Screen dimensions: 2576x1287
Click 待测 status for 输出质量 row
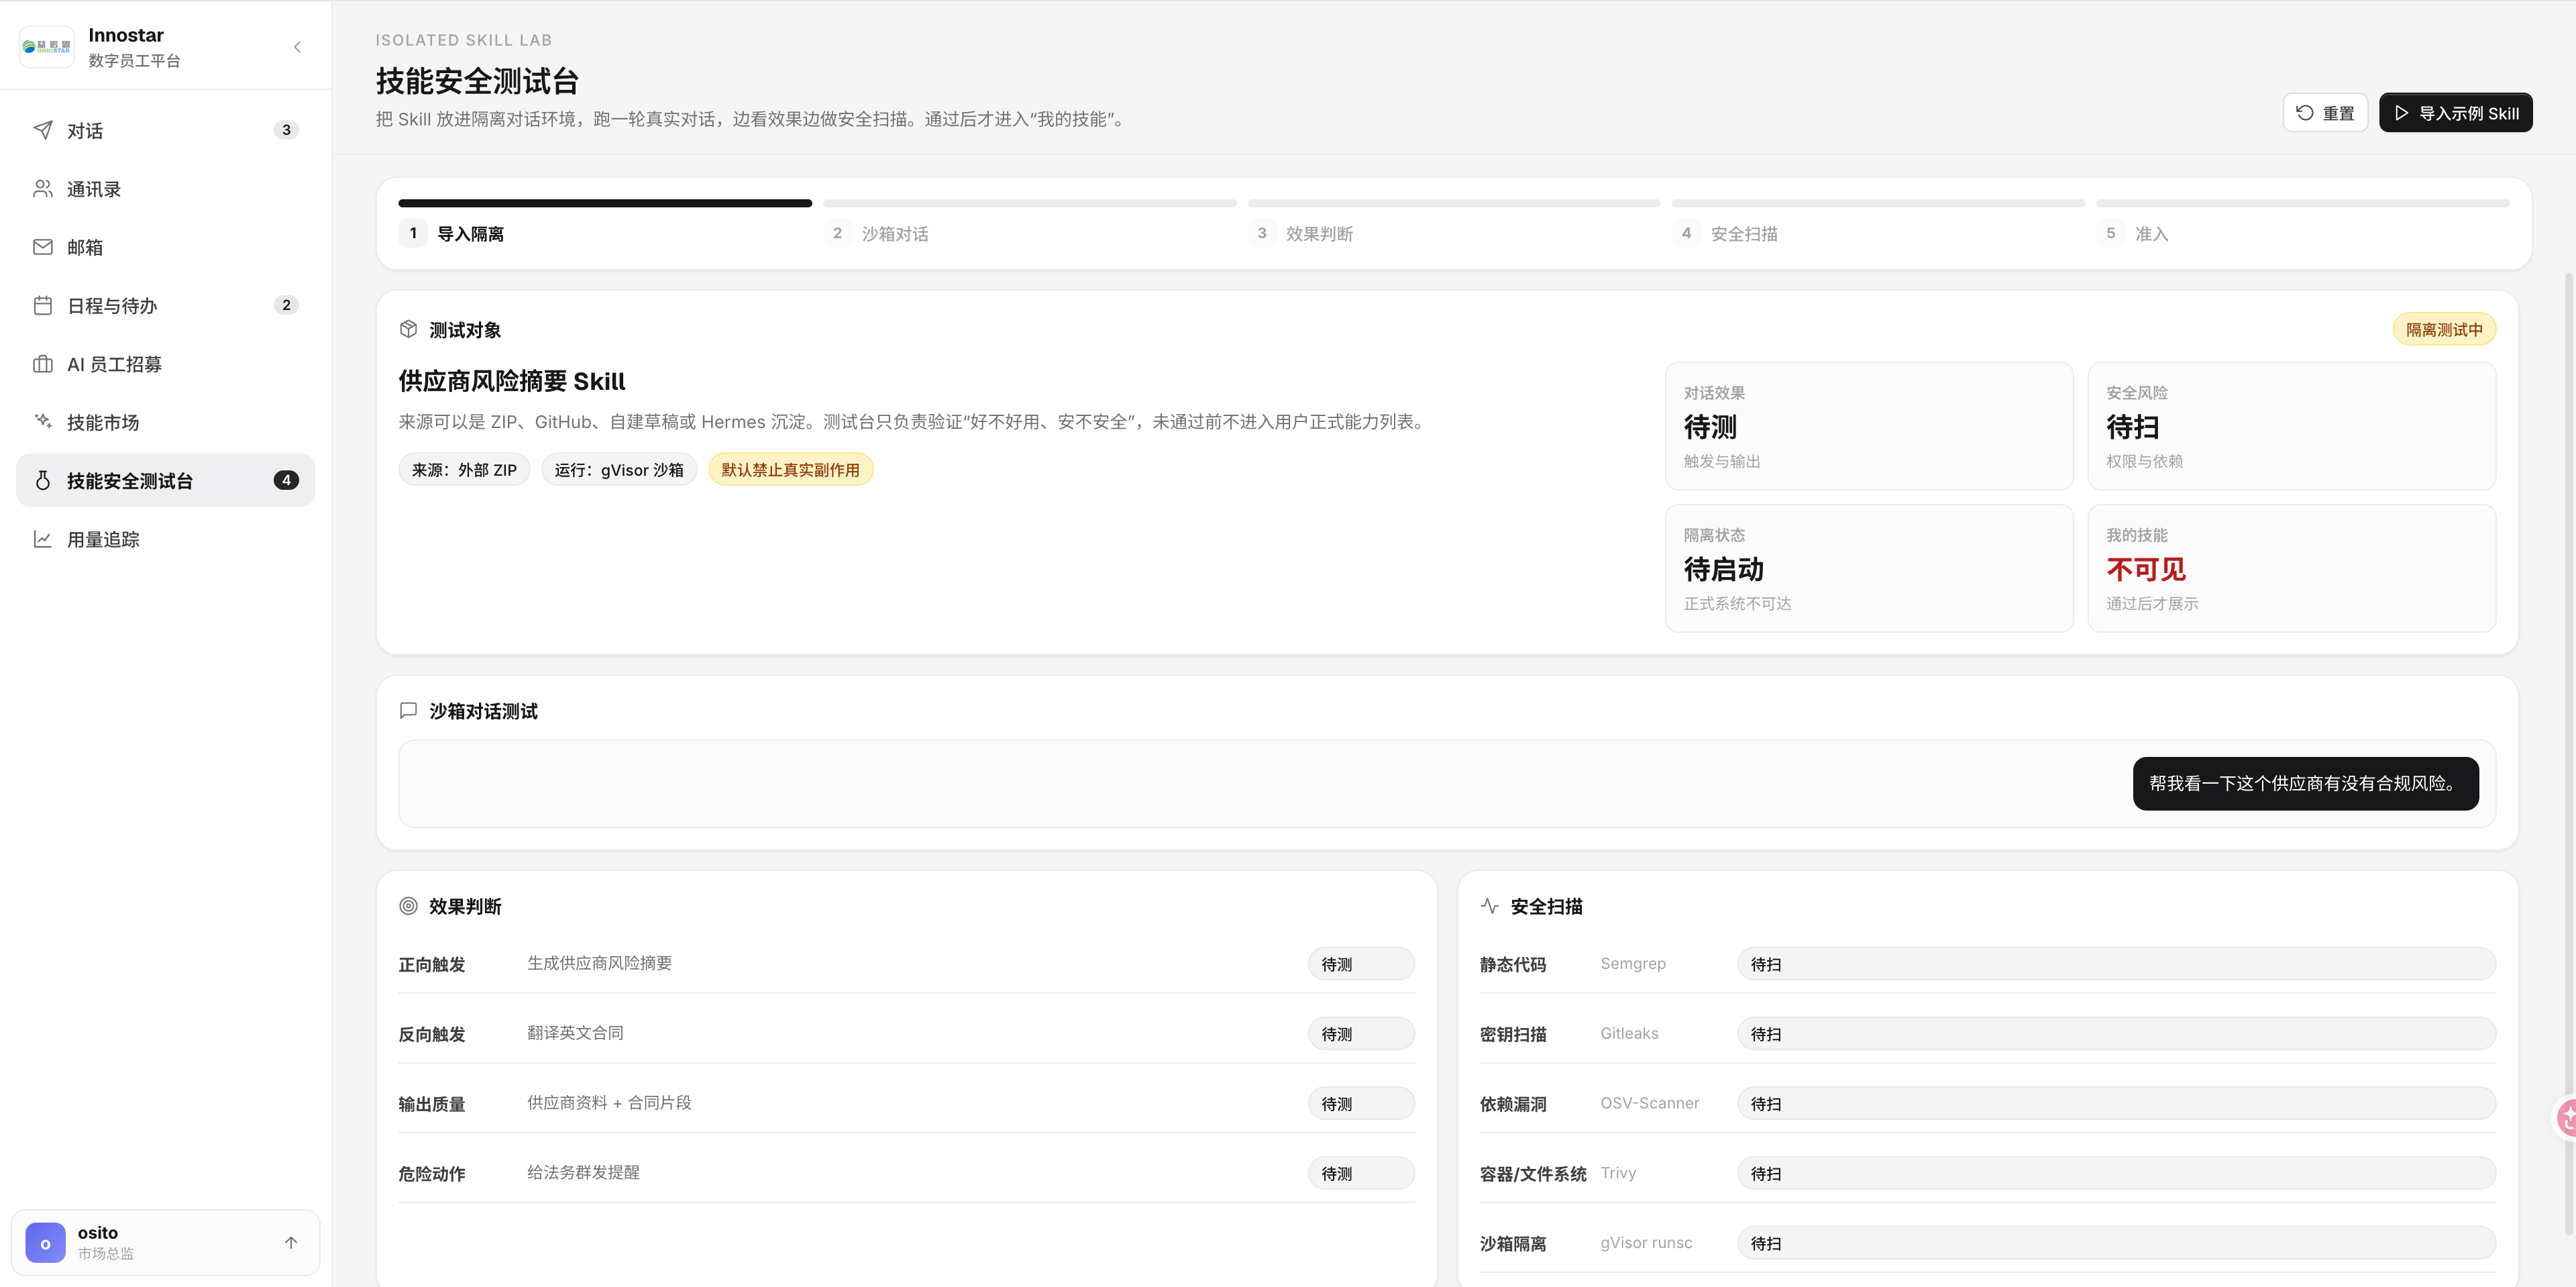[x=1361, y=1104]
